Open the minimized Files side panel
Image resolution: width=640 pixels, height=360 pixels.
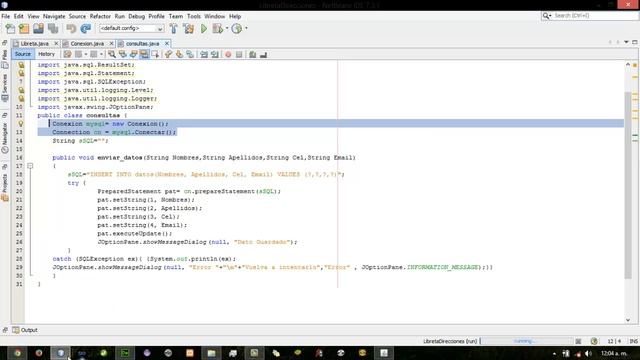click(4, 60)
